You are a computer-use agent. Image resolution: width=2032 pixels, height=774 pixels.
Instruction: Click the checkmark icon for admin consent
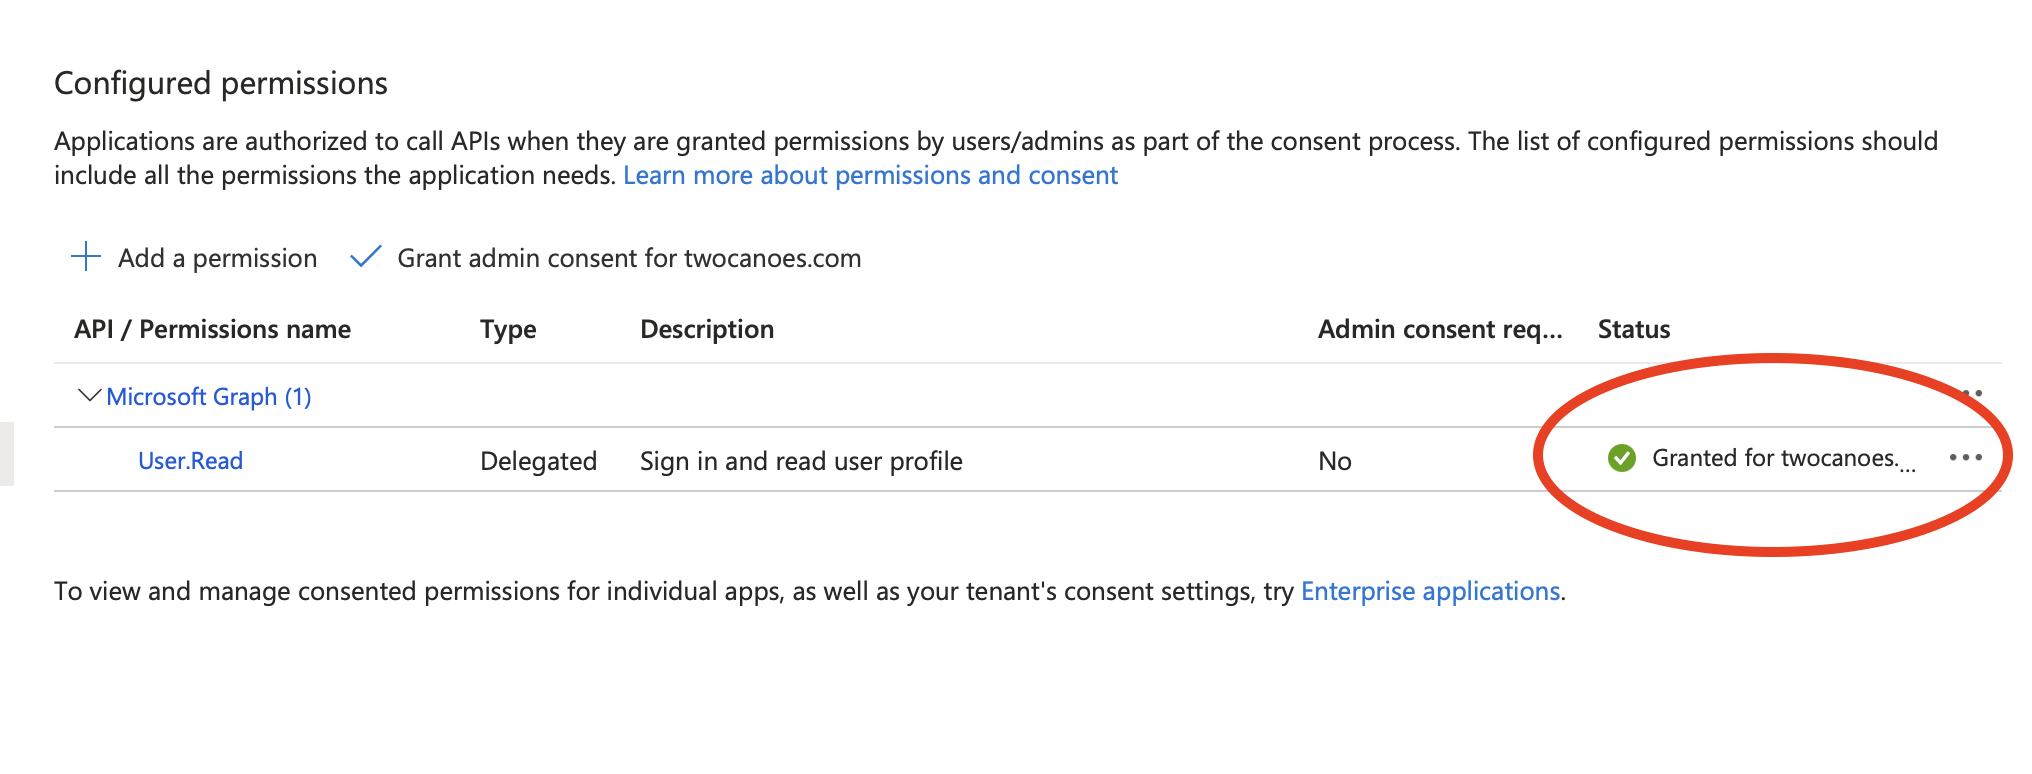tap(366, 258)
